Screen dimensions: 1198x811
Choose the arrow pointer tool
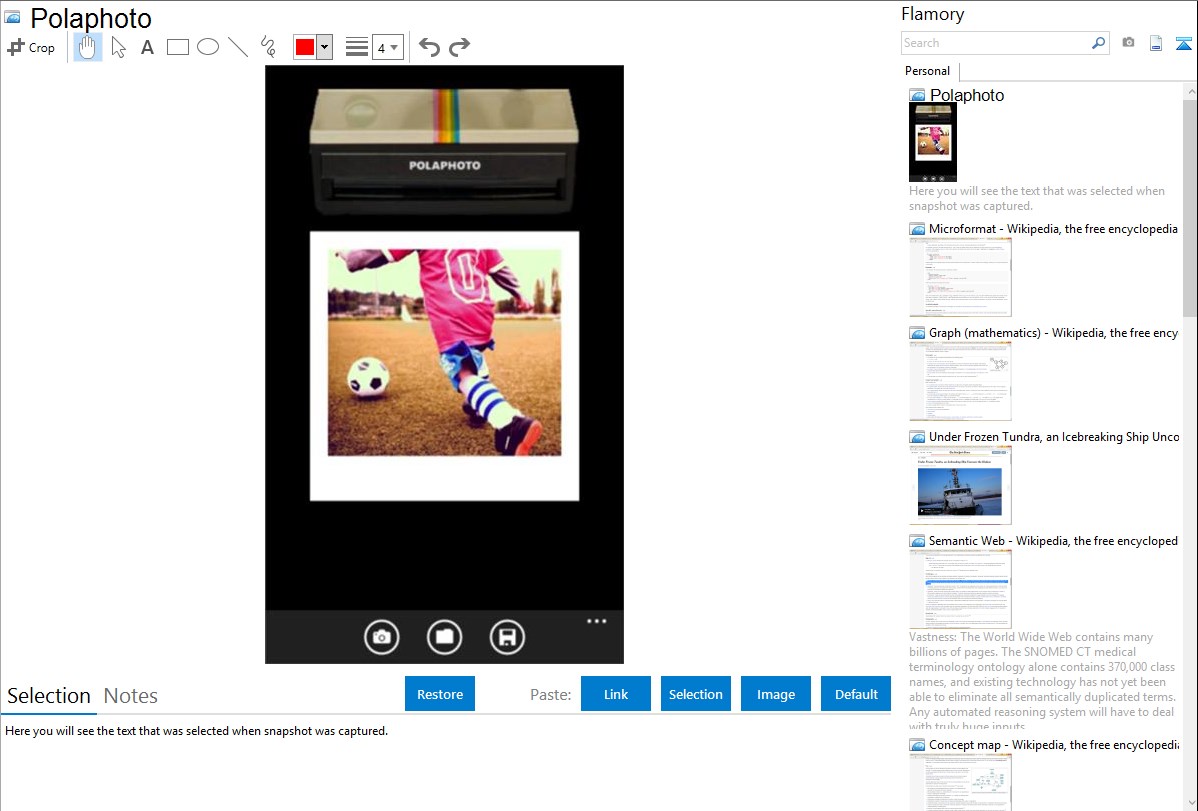coord(118,47)
